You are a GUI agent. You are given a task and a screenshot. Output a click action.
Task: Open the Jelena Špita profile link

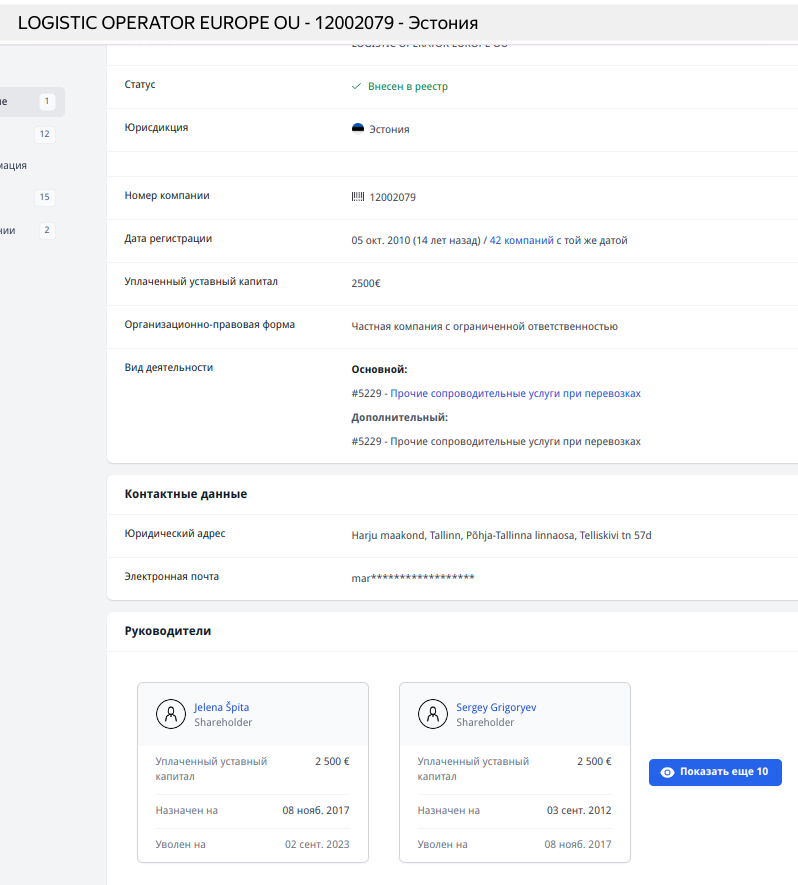[221, 707]
